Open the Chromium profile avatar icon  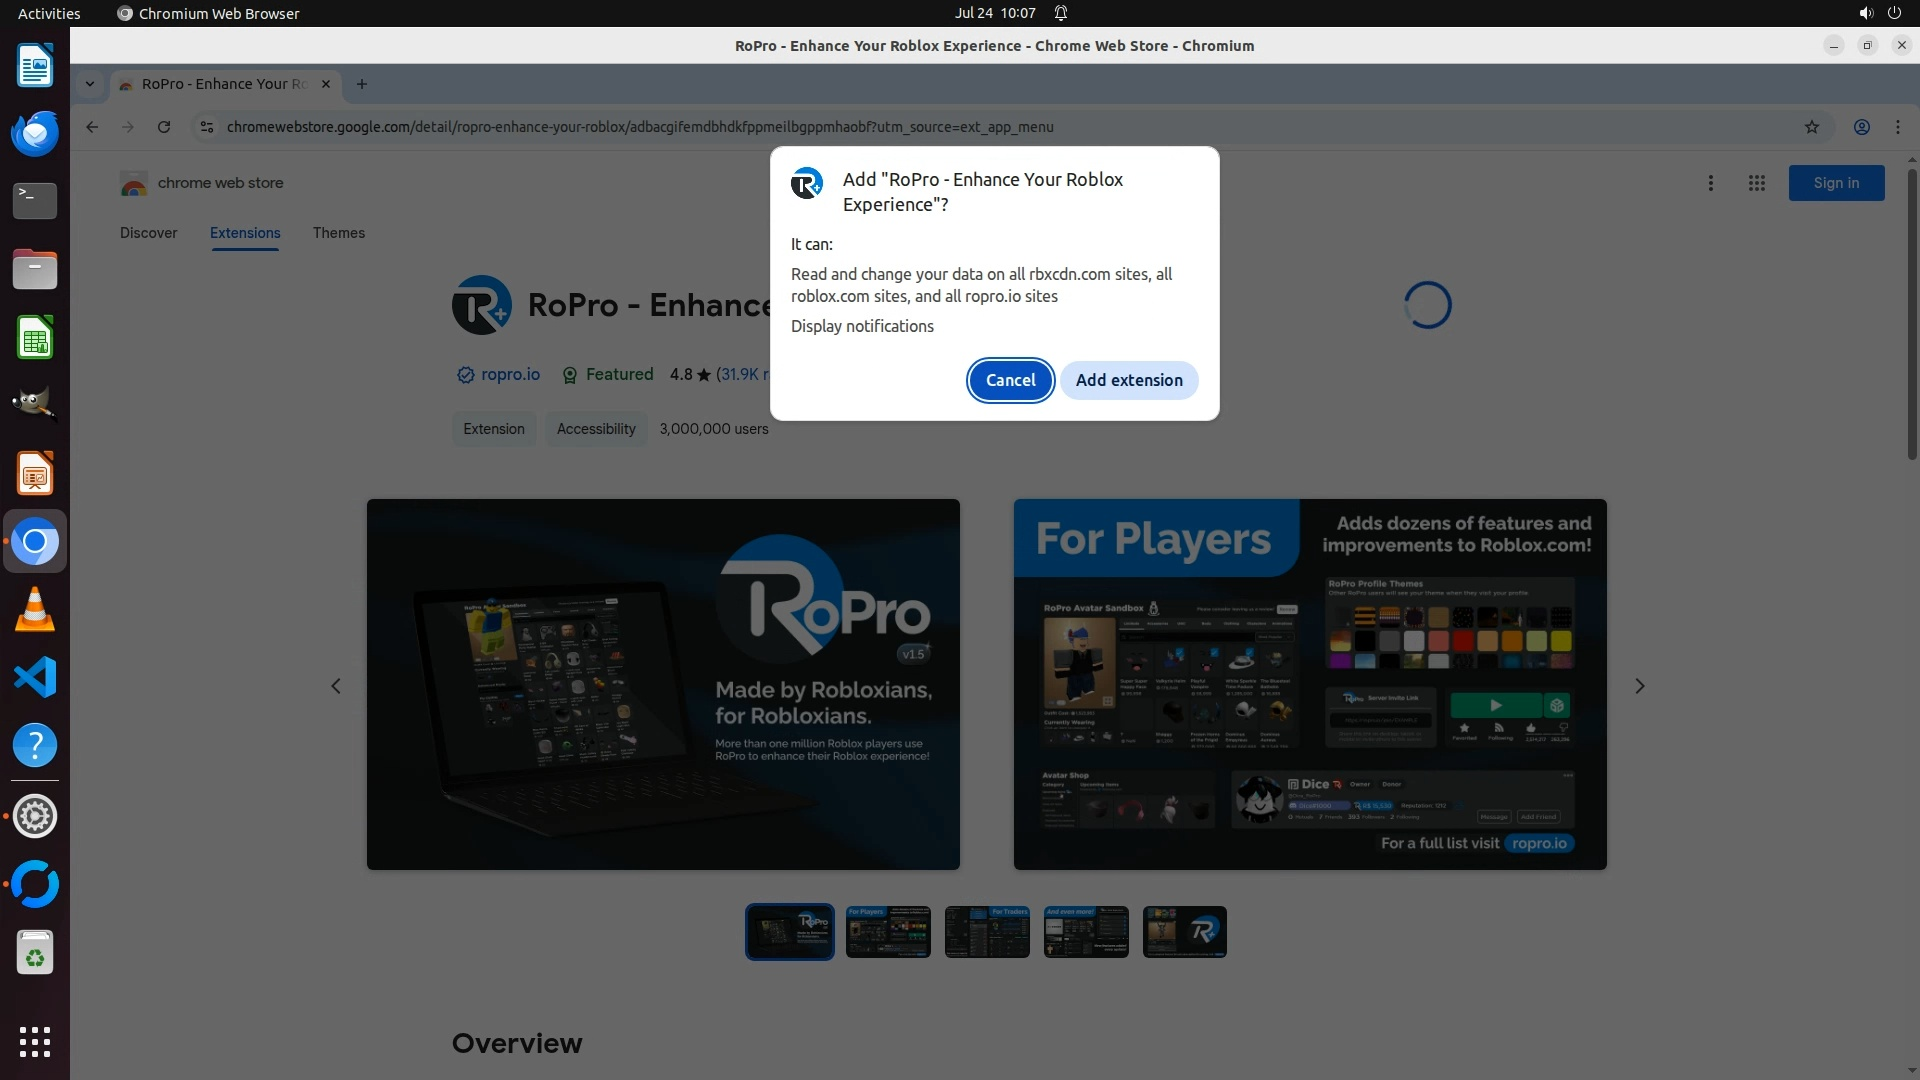pyautogui.click(x=1861, y=127)
